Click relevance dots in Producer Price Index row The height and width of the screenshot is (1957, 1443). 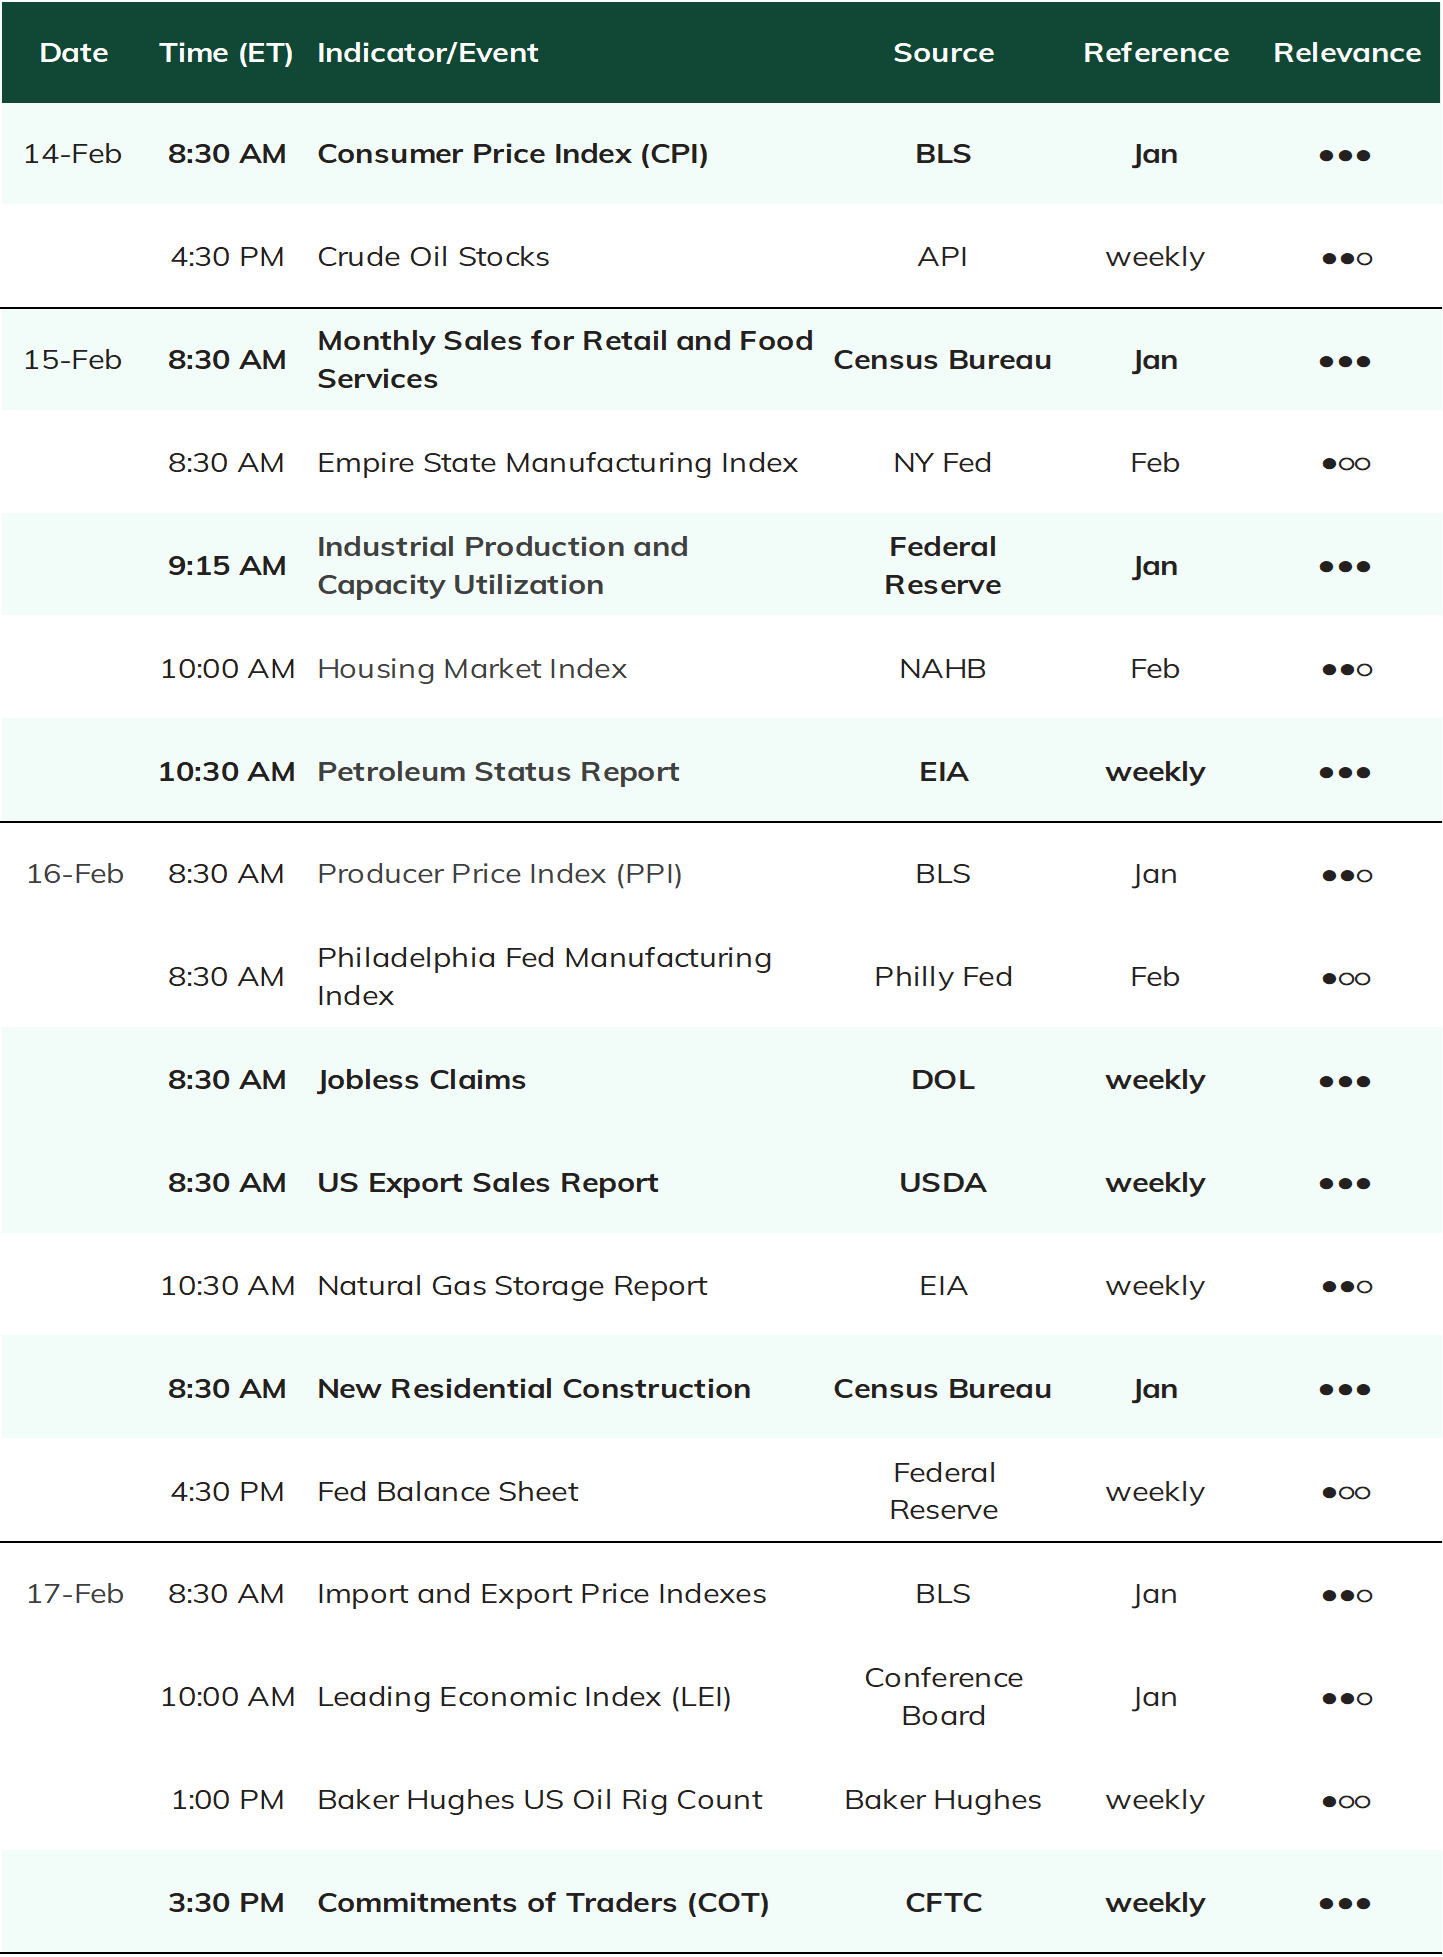[1347, 876]
